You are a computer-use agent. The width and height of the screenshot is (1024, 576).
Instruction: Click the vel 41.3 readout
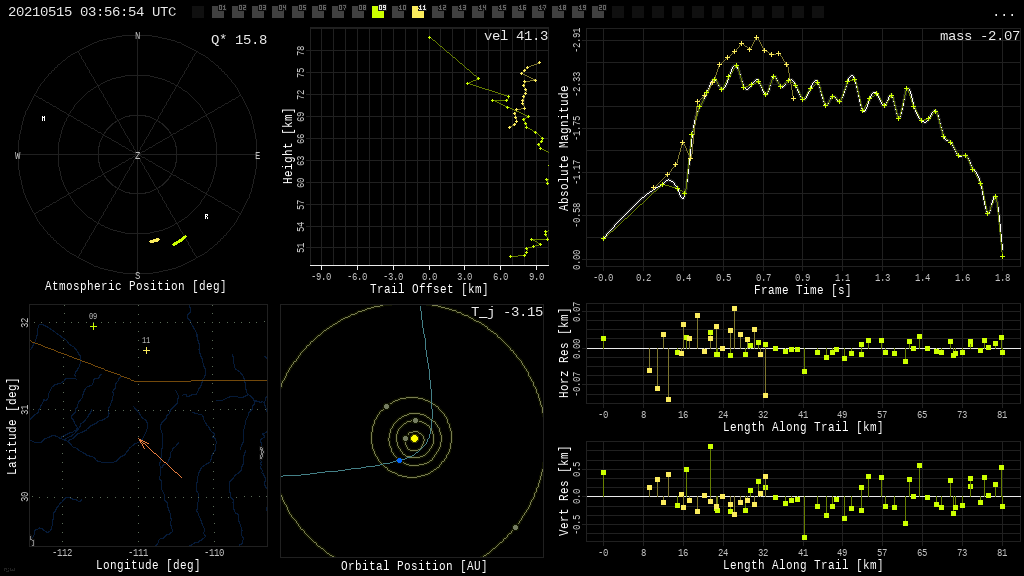pyautogui.click(x=516, y=37)
